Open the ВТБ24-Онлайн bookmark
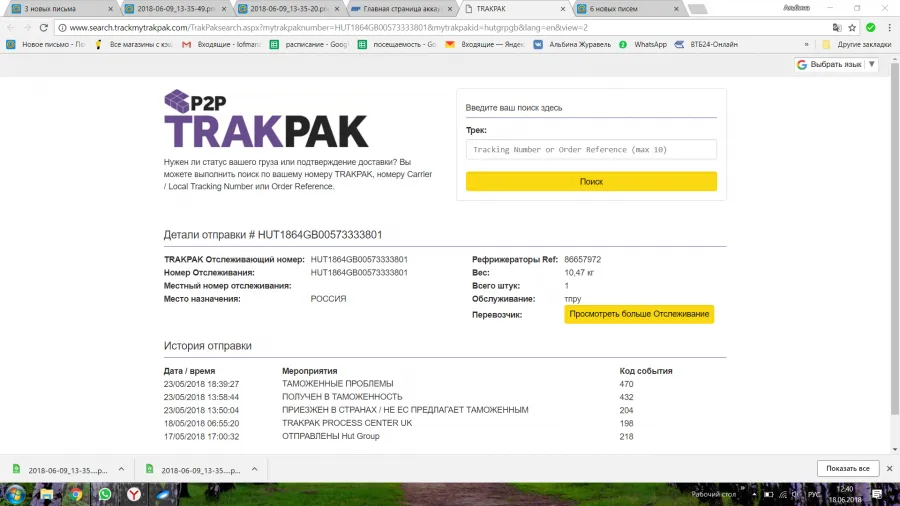Image resolution: width=900 pixels, height=506 pixels. (x=707, y=44)
